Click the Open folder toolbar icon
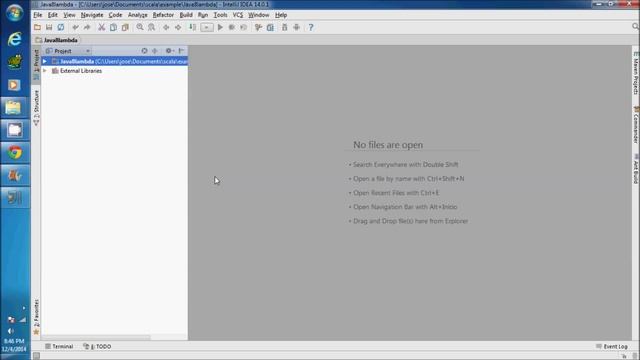640x360 pixels. click(37, 27)
